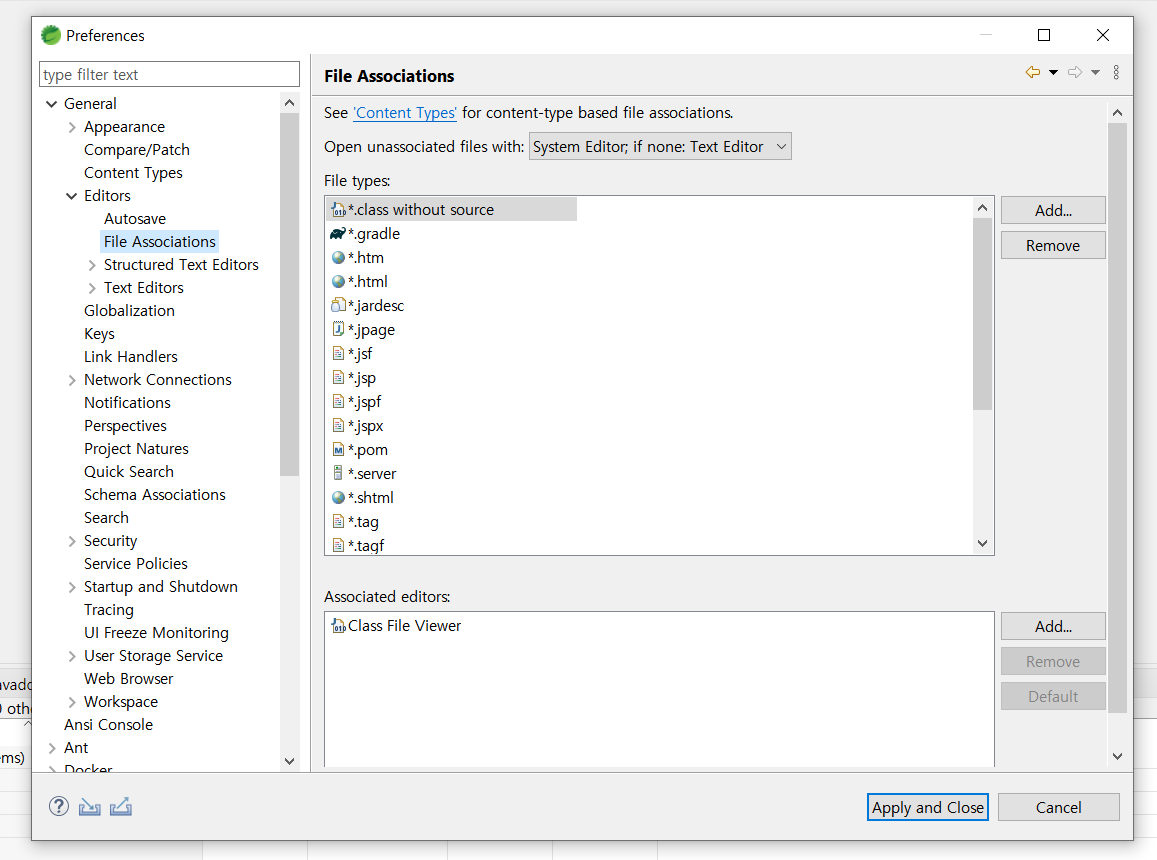Viewport: 1157px width, 860px height.
Task: Go back with the yellow back arrow
Action: coord(1033,72)
